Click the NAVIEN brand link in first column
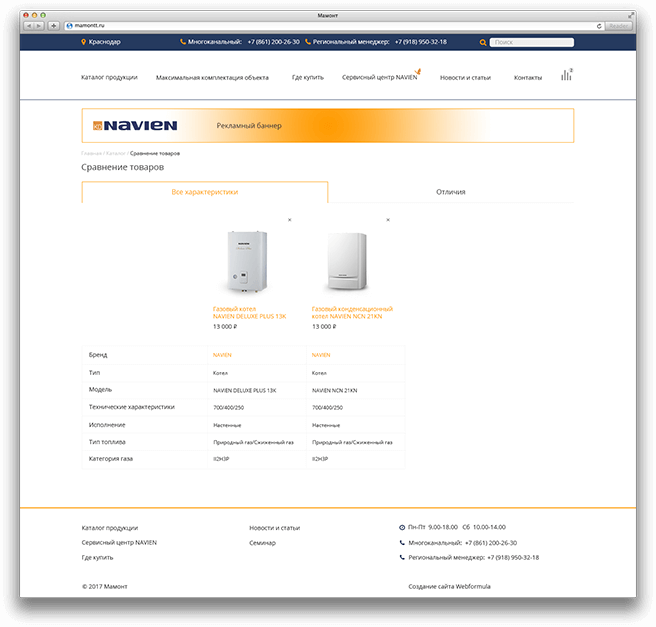Viewport: 656px width, 627px height. tap(222, 355)
